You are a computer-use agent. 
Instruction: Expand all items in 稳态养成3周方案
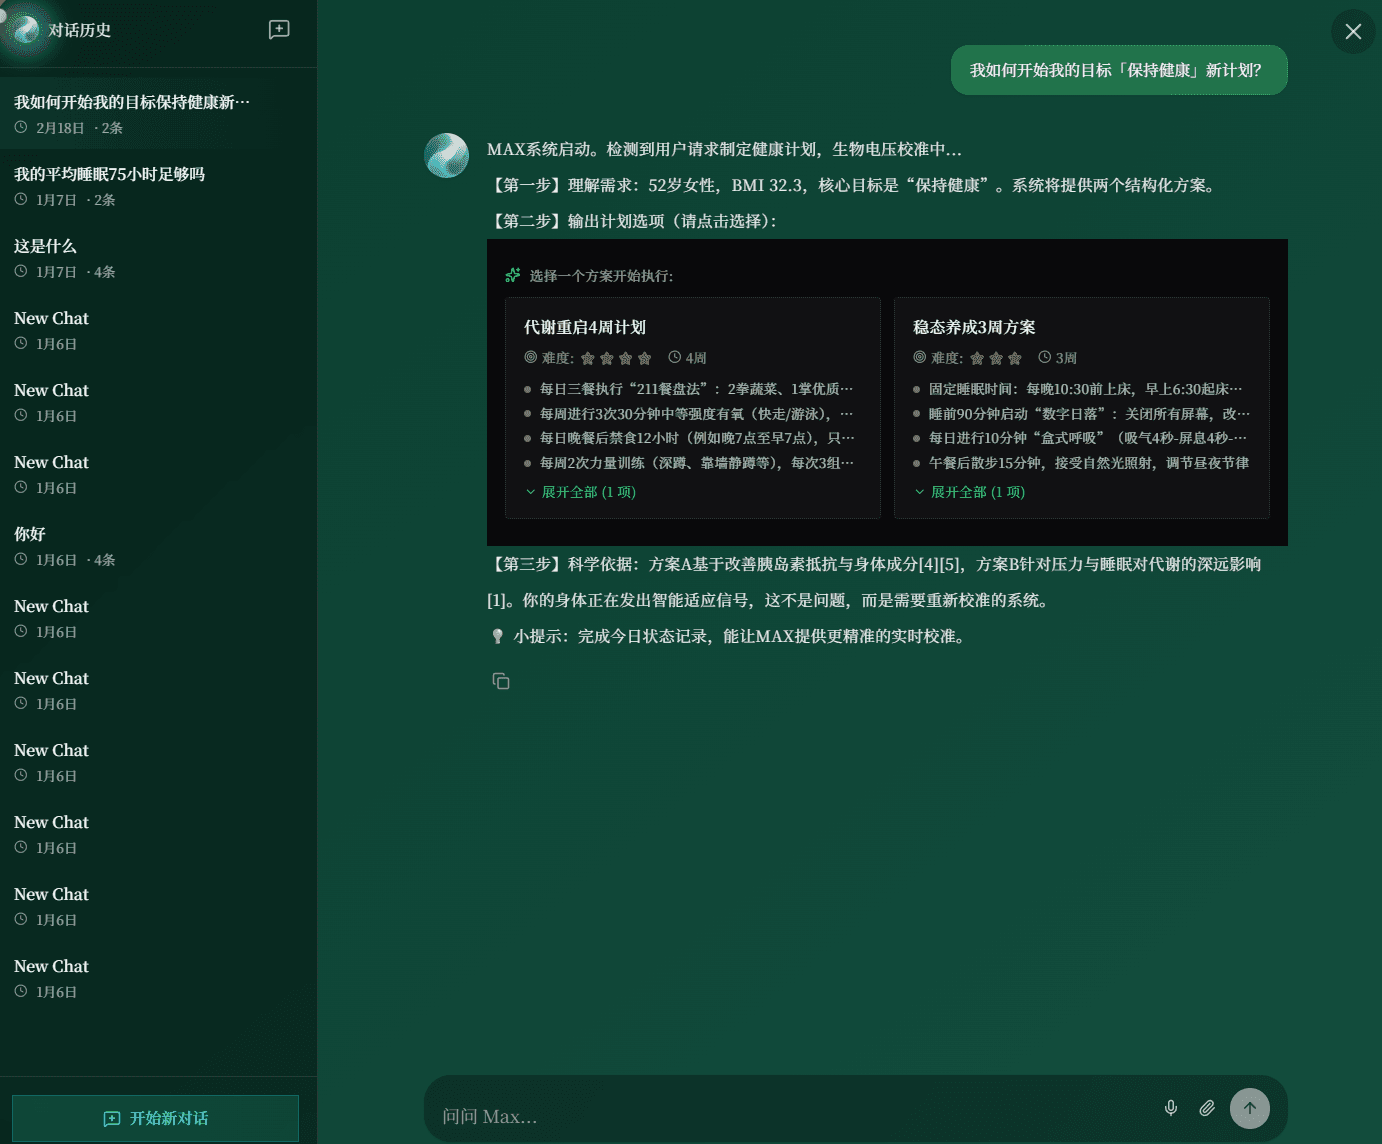[970, 492]
